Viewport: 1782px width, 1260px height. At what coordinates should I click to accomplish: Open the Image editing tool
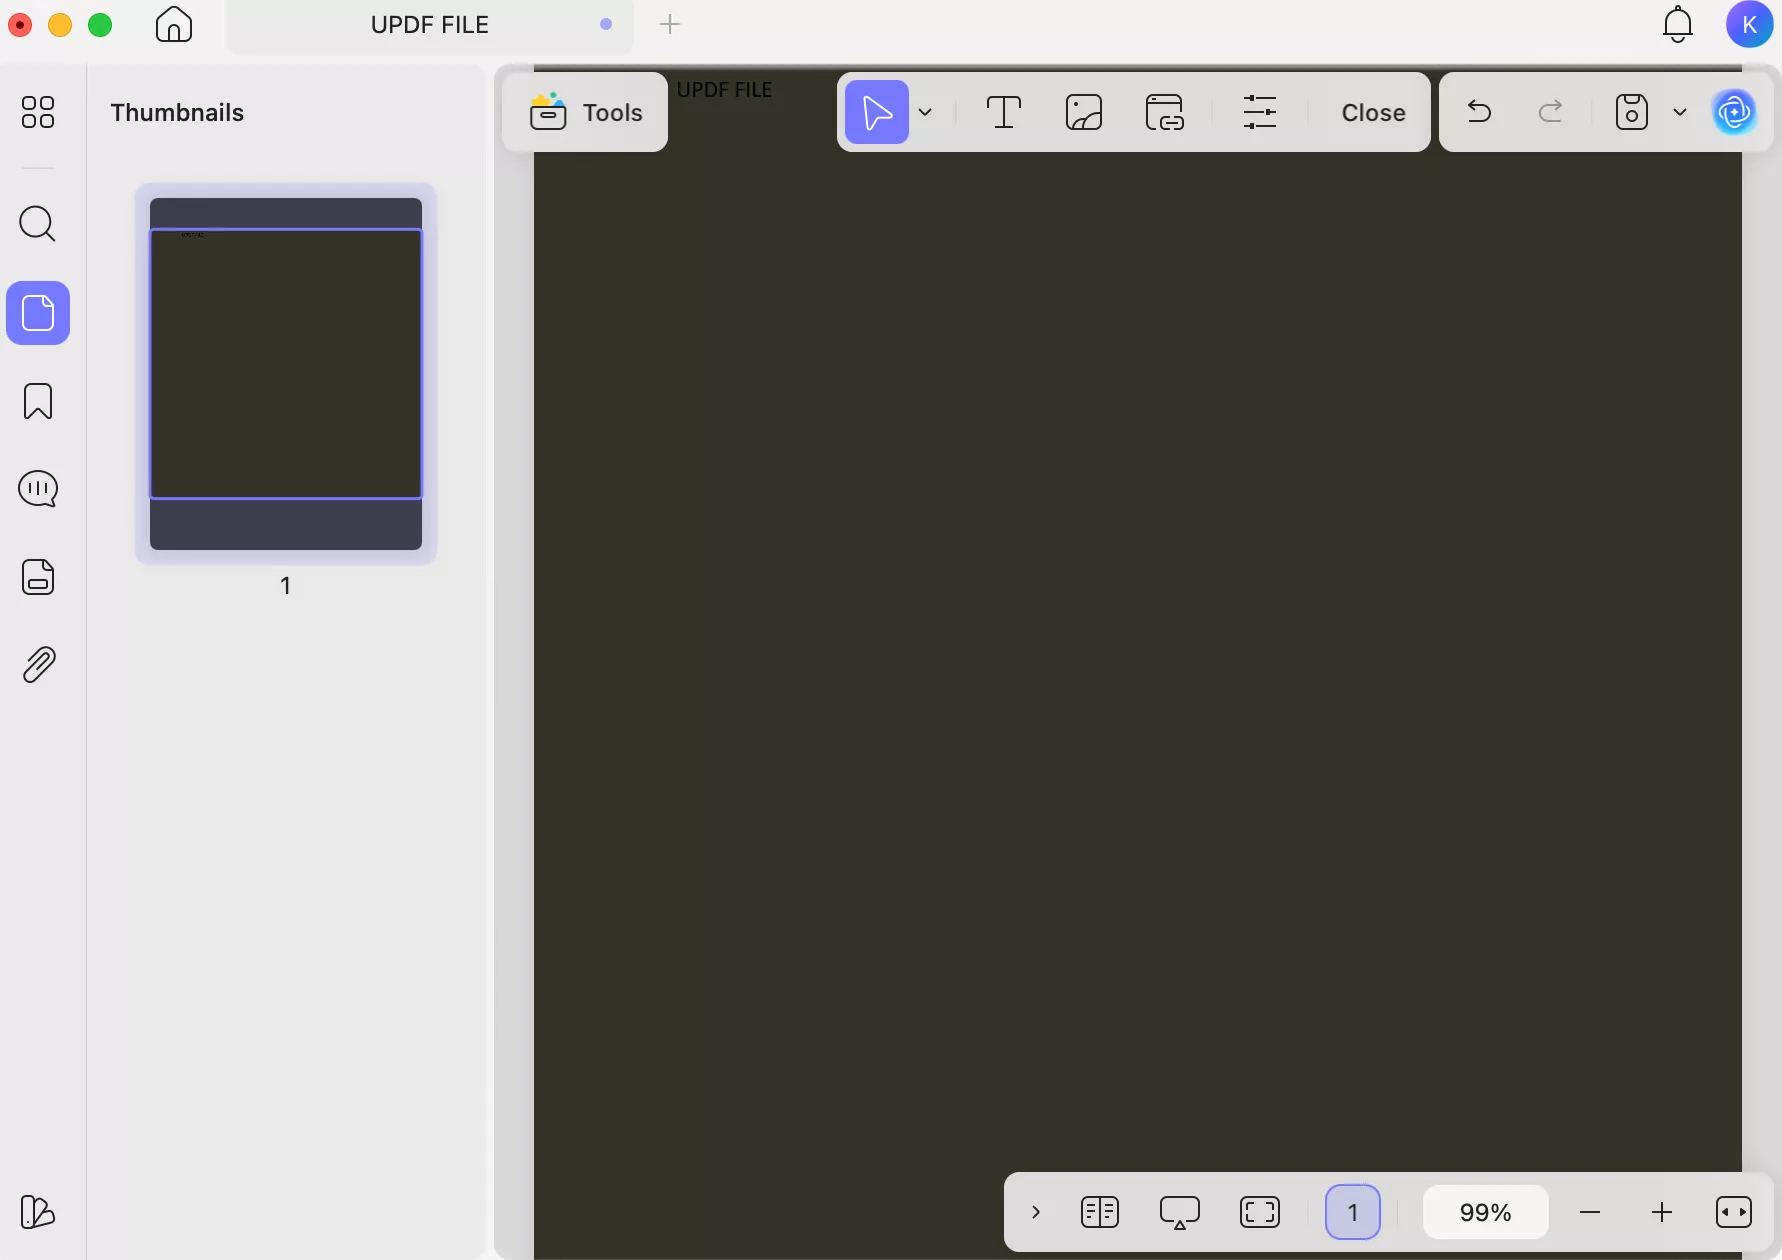pos(1083,112)
